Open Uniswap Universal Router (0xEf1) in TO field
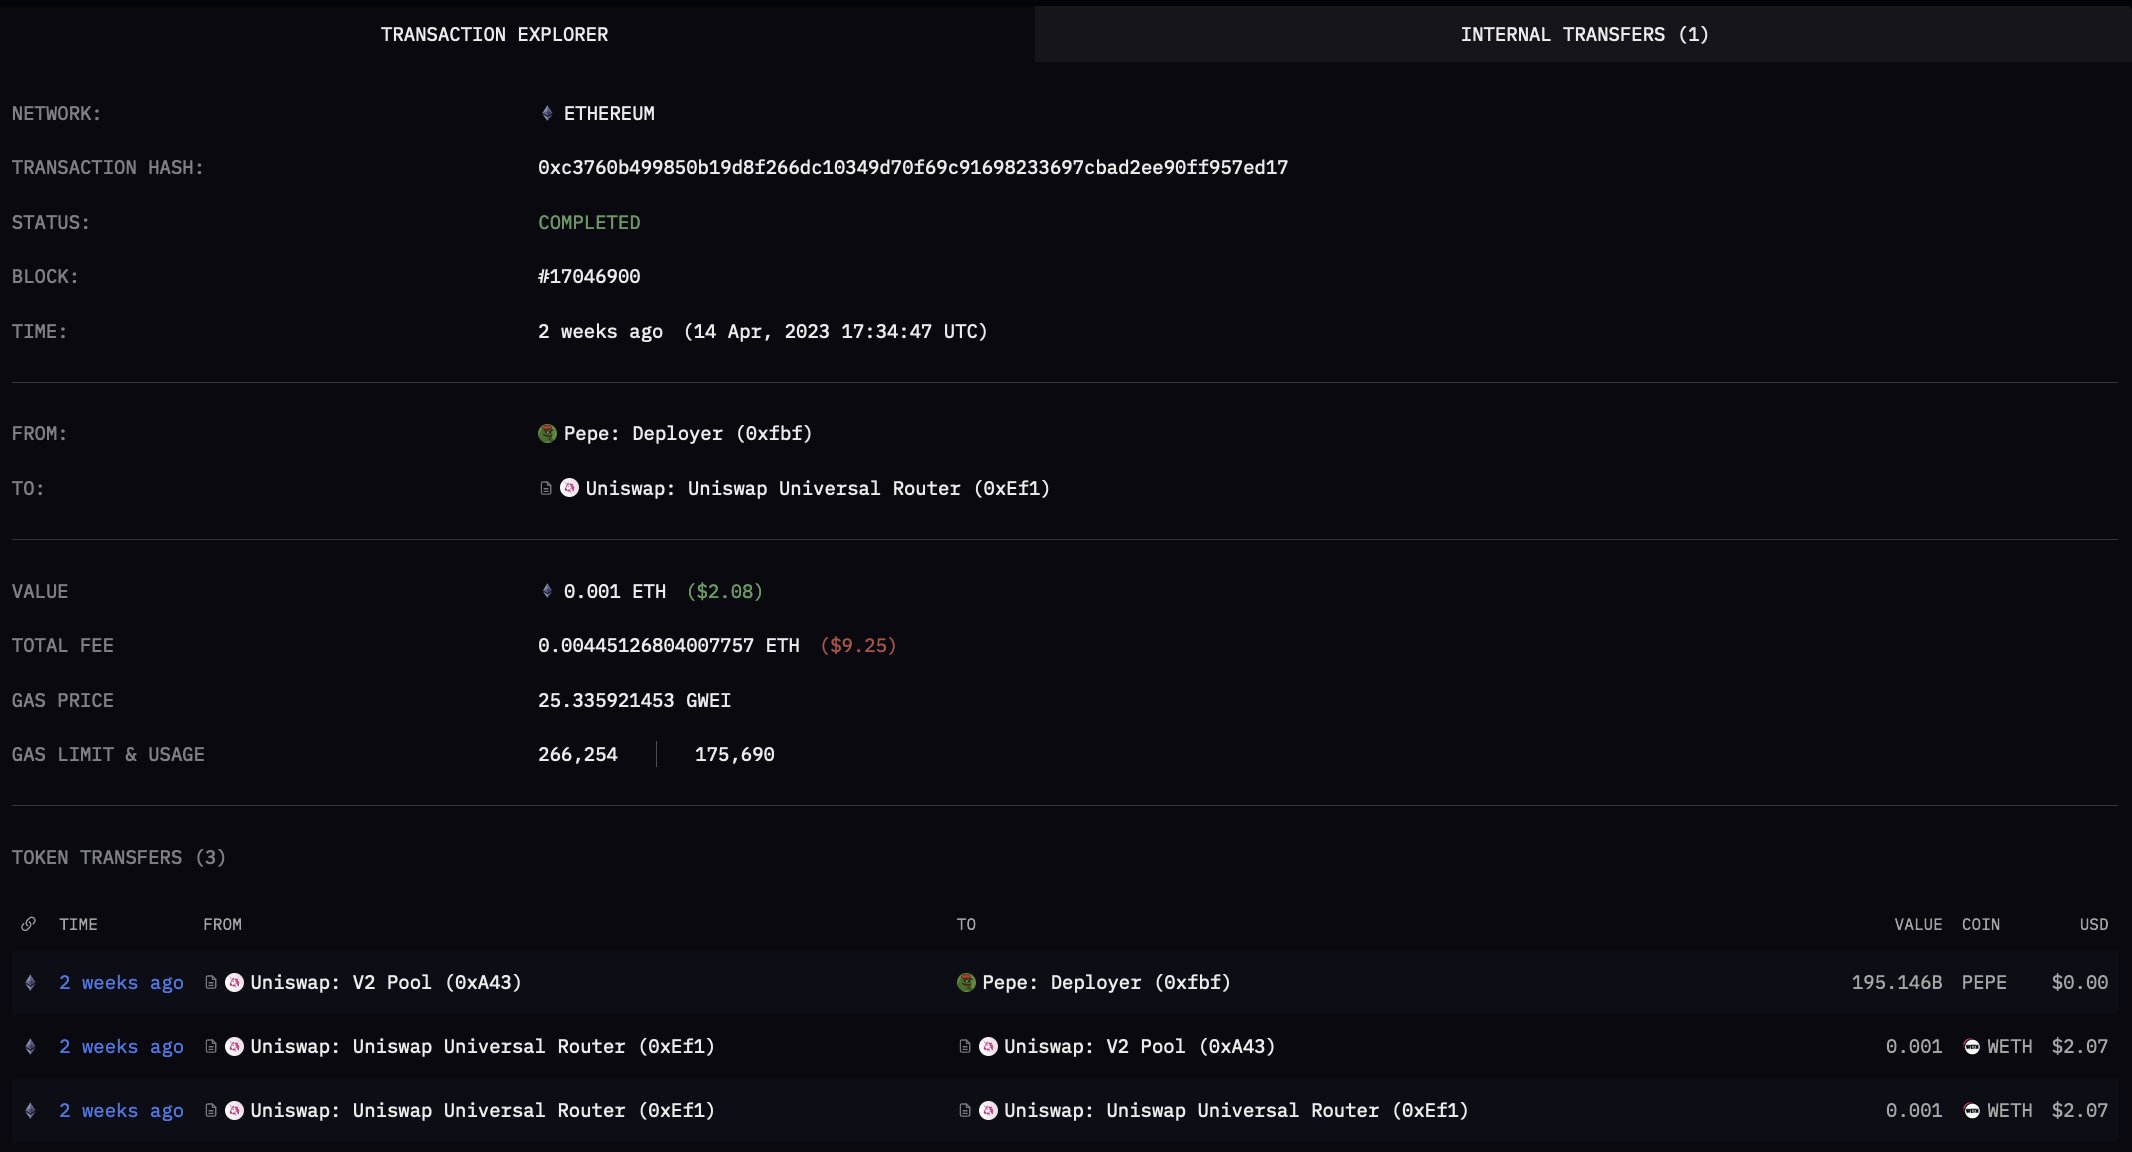This screenshot has height=1152, width=2132. coord(818,488)
